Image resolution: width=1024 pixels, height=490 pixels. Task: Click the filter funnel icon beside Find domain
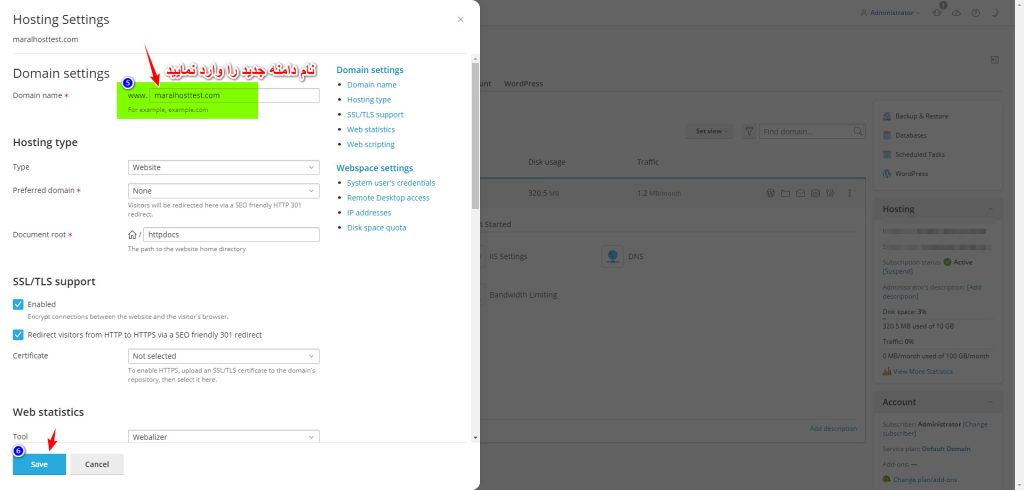coord(748,131)
